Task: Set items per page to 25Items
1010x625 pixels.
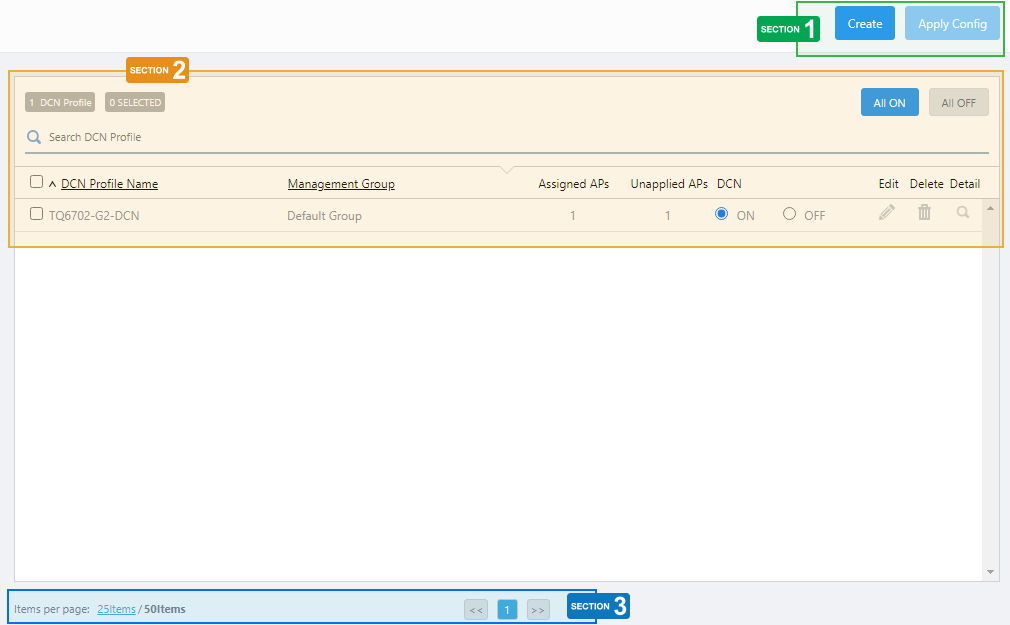Action: click(116, 609)
